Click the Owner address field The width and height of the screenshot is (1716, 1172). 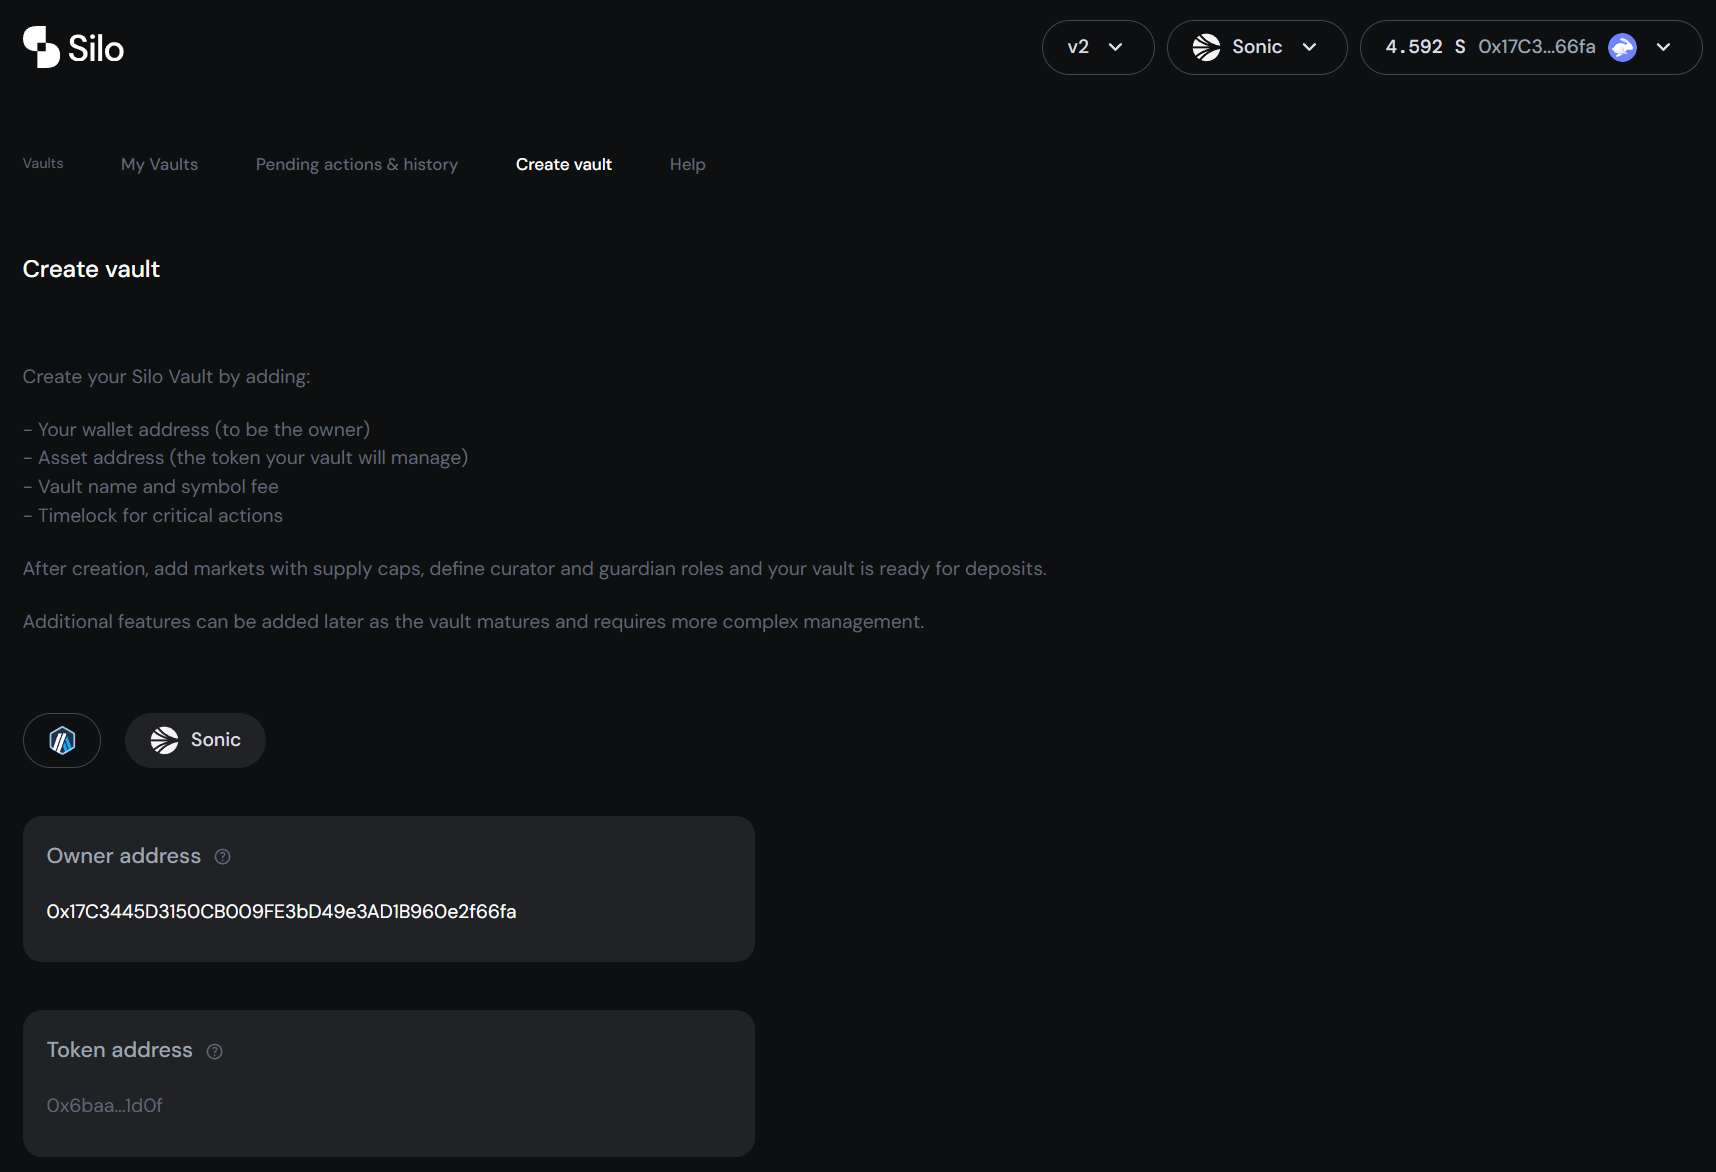389,911
